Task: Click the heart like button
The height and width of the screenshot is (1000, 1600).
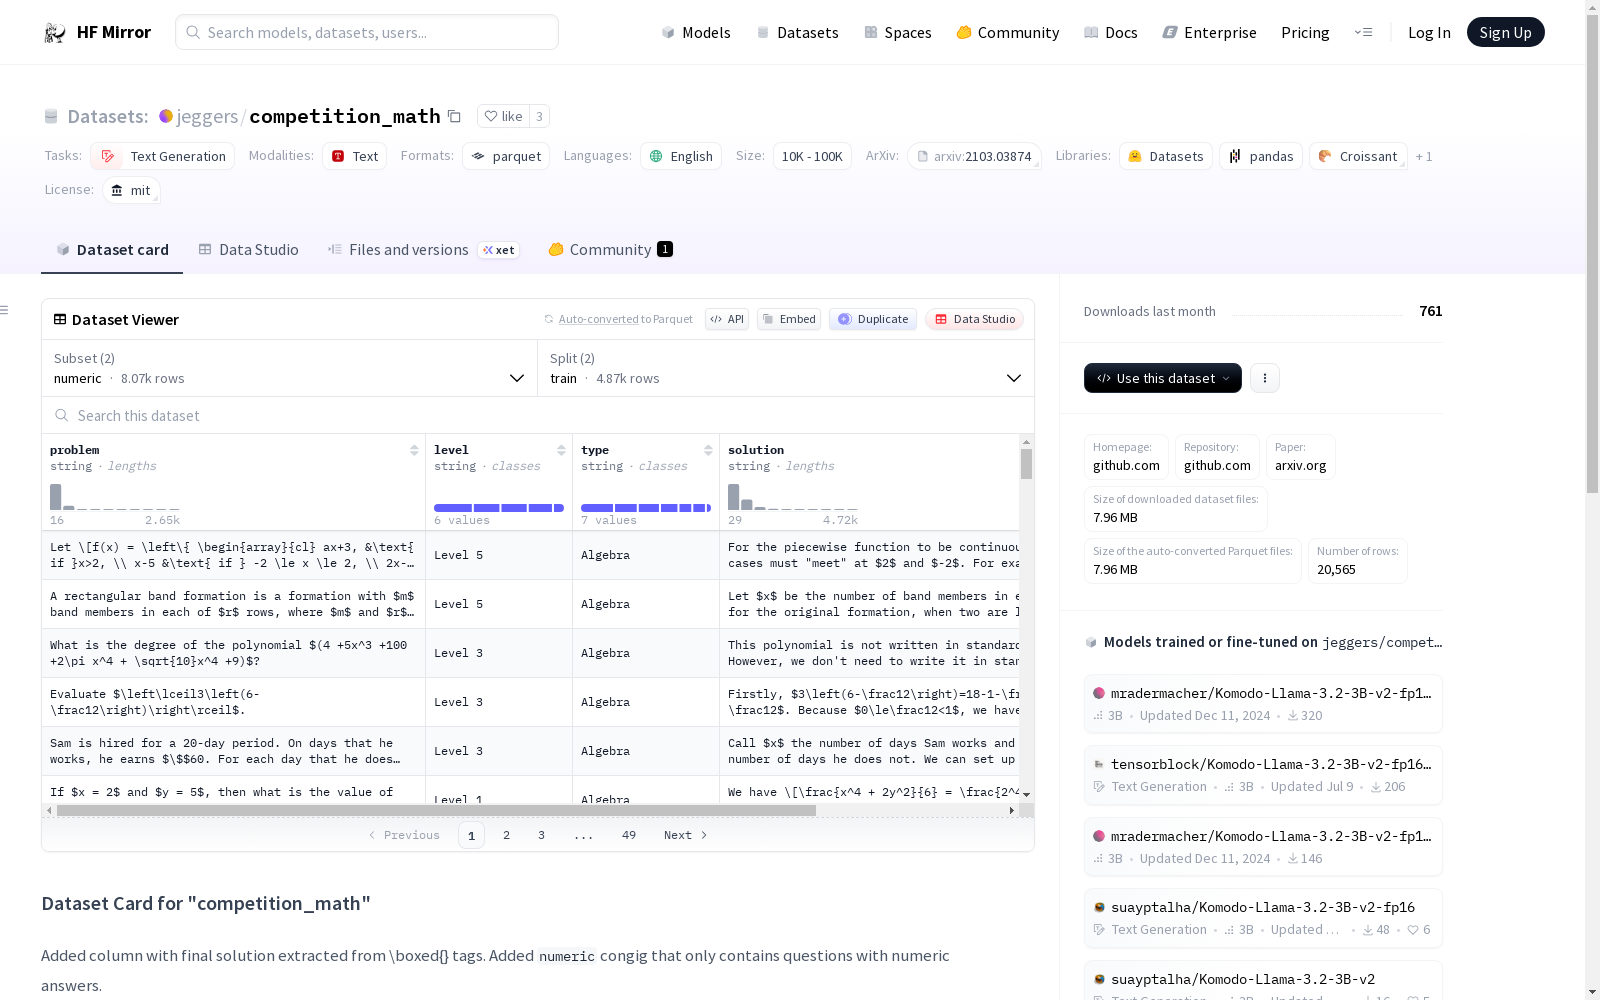Action: pyautogui.click(x=503, y=116)
